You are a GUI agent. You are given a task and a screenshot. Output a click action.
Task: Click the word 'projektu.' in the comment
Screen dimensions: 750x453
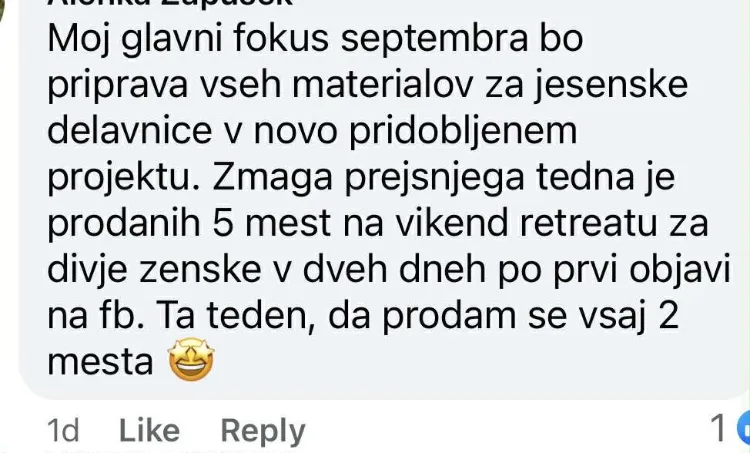(124, 178)
